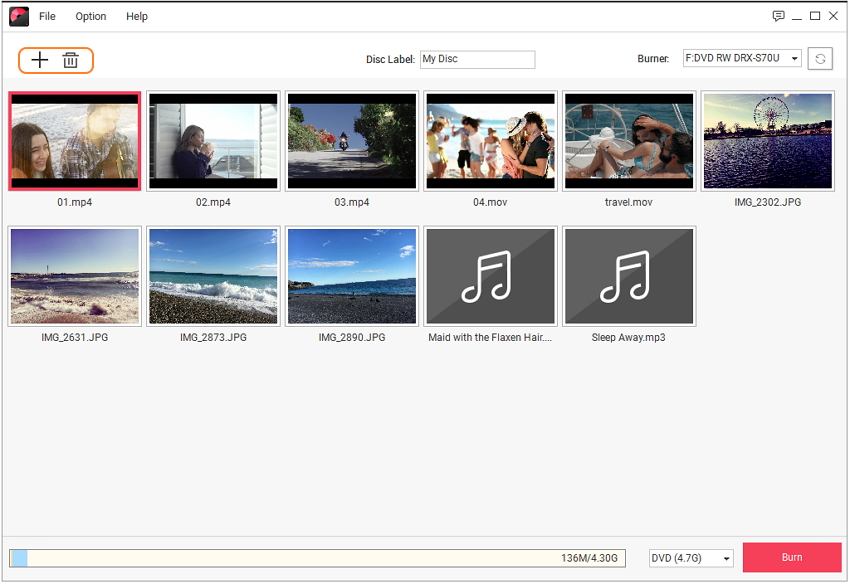
Task: Click the plus icon to add files
Action: [39, 60]
